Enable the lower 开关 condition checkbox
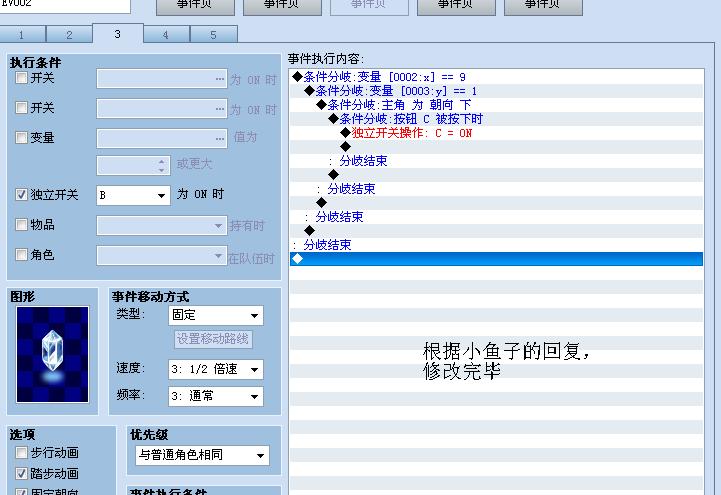721x495 pixels. pos(21,108)
